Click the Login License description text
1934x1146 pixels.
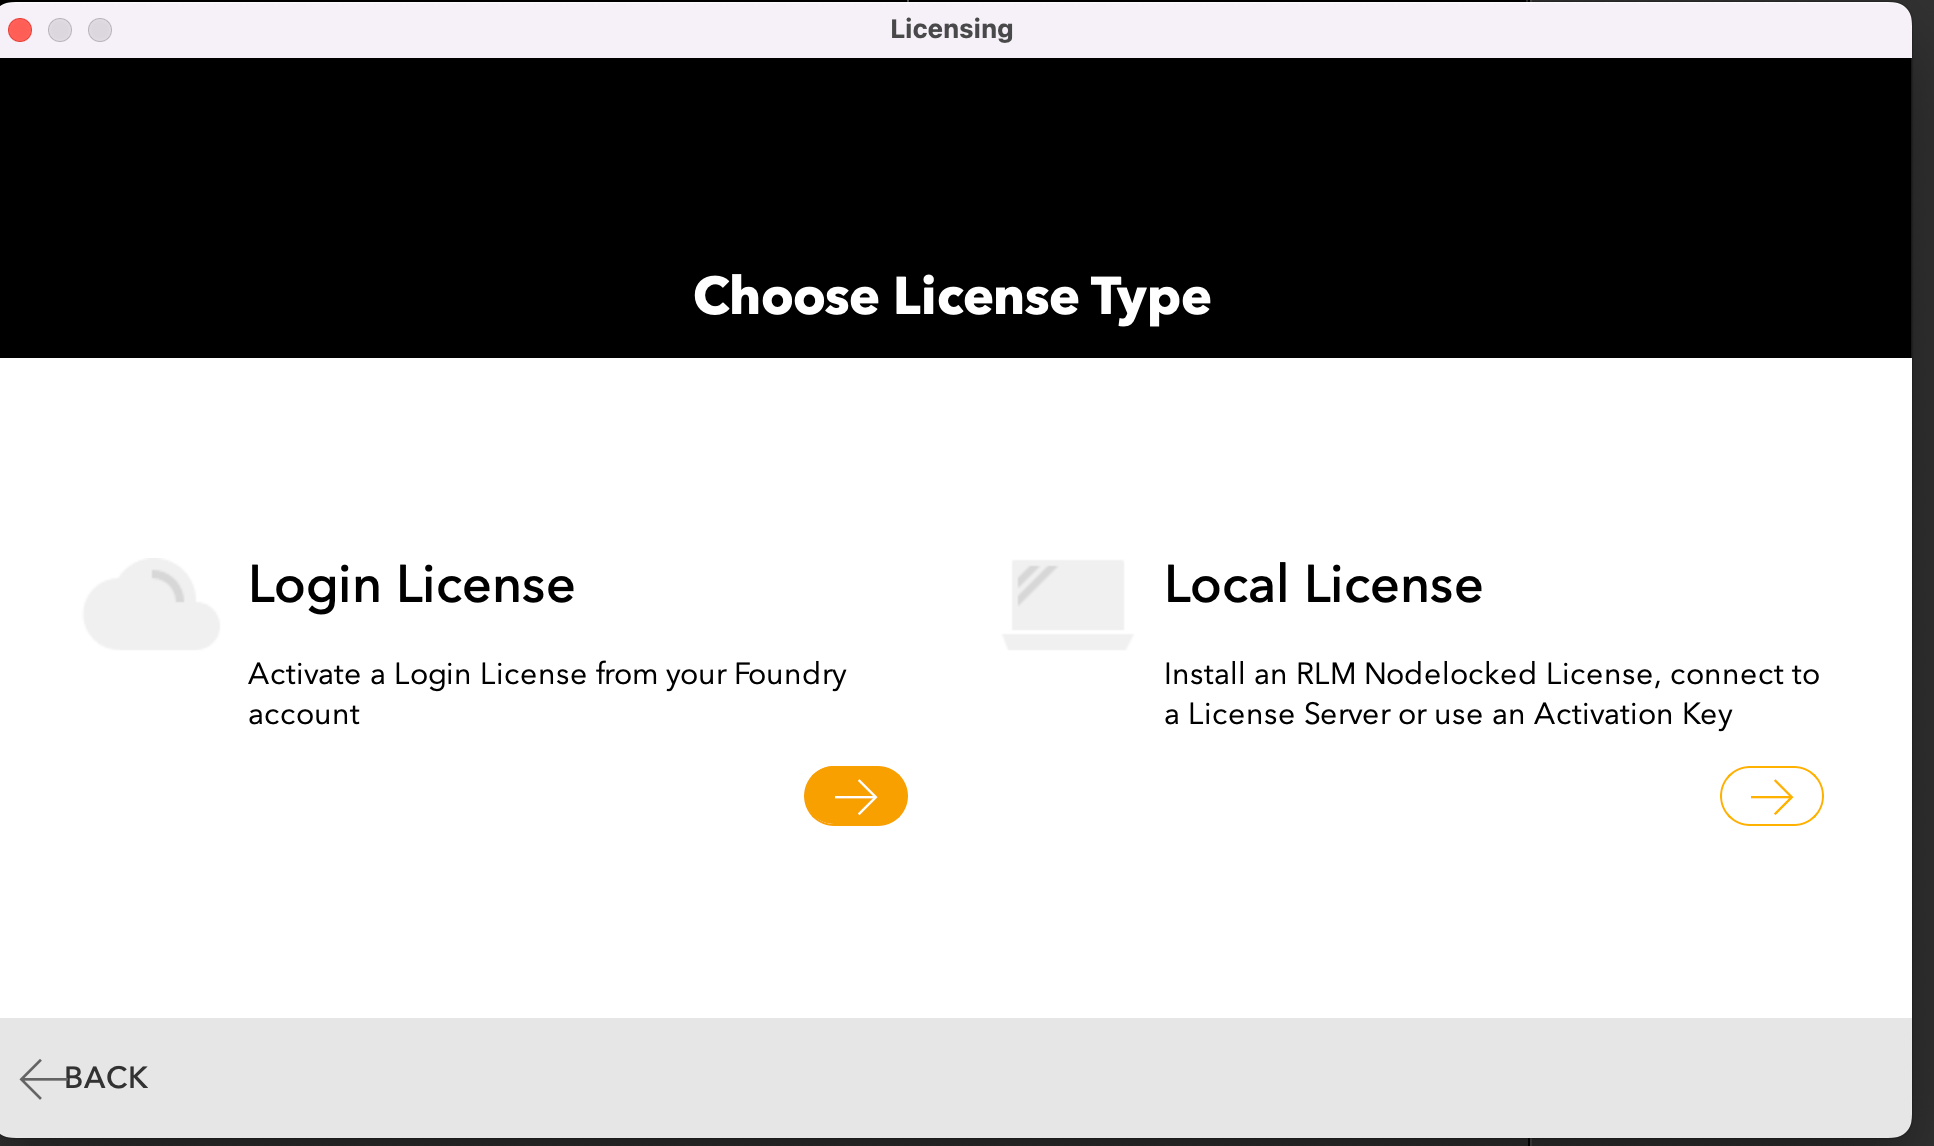tap(547, 693)
